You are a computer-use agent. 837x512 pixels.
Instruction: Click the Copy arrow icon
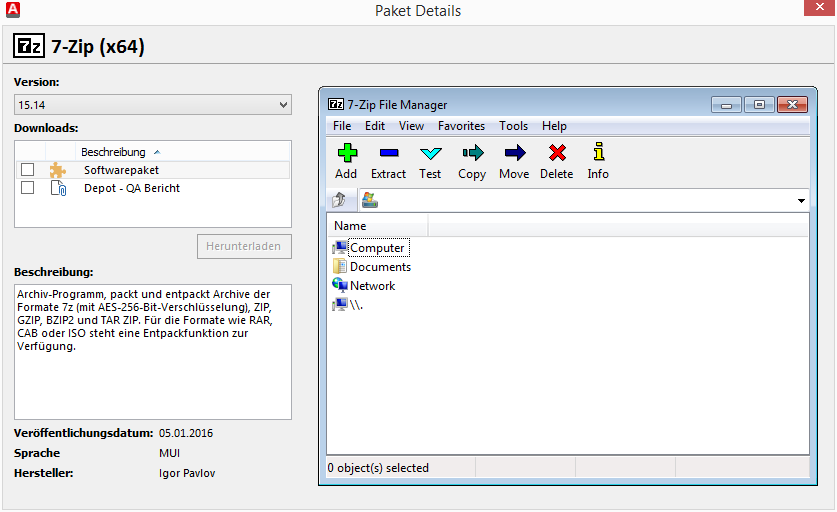click(472, 153)
